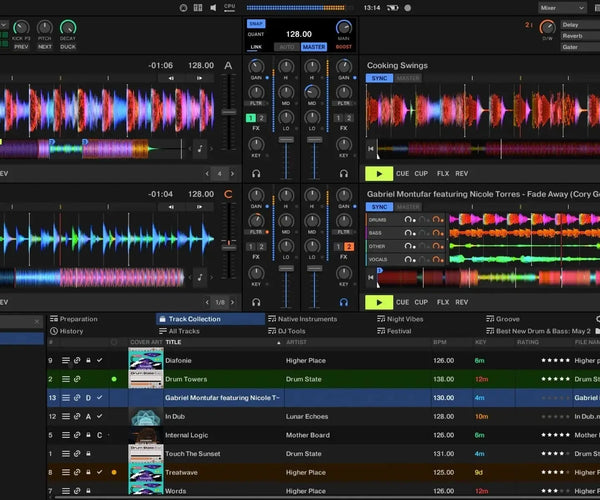Click the music note key lock on deck C

click(200, 277)
